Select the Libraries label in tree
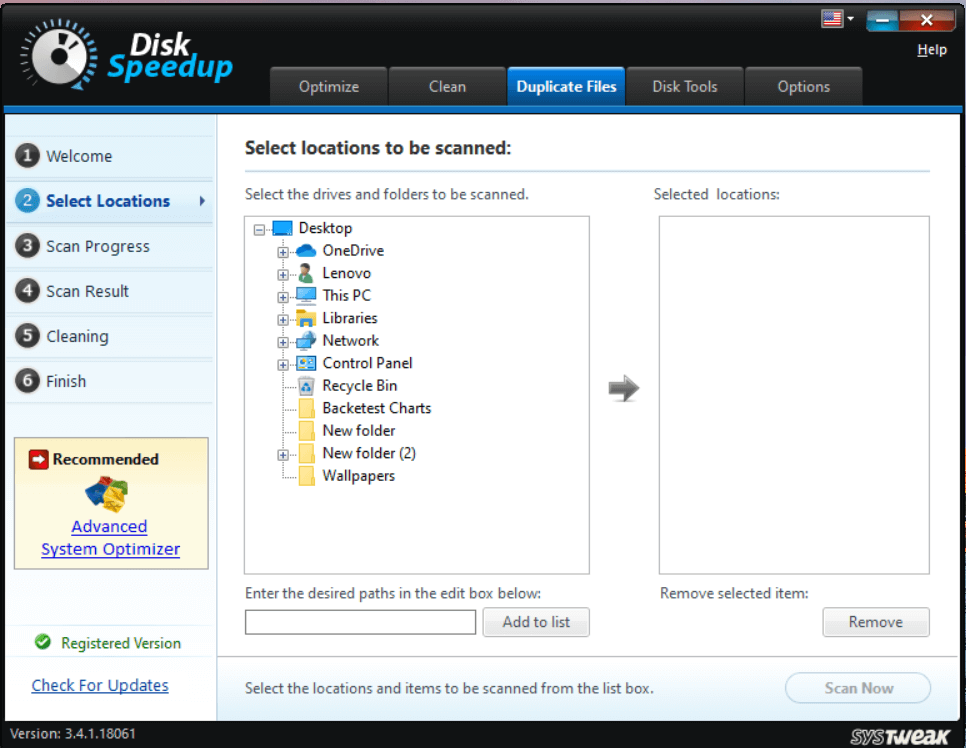Screen dimensions: 966x748 (350, 319)
